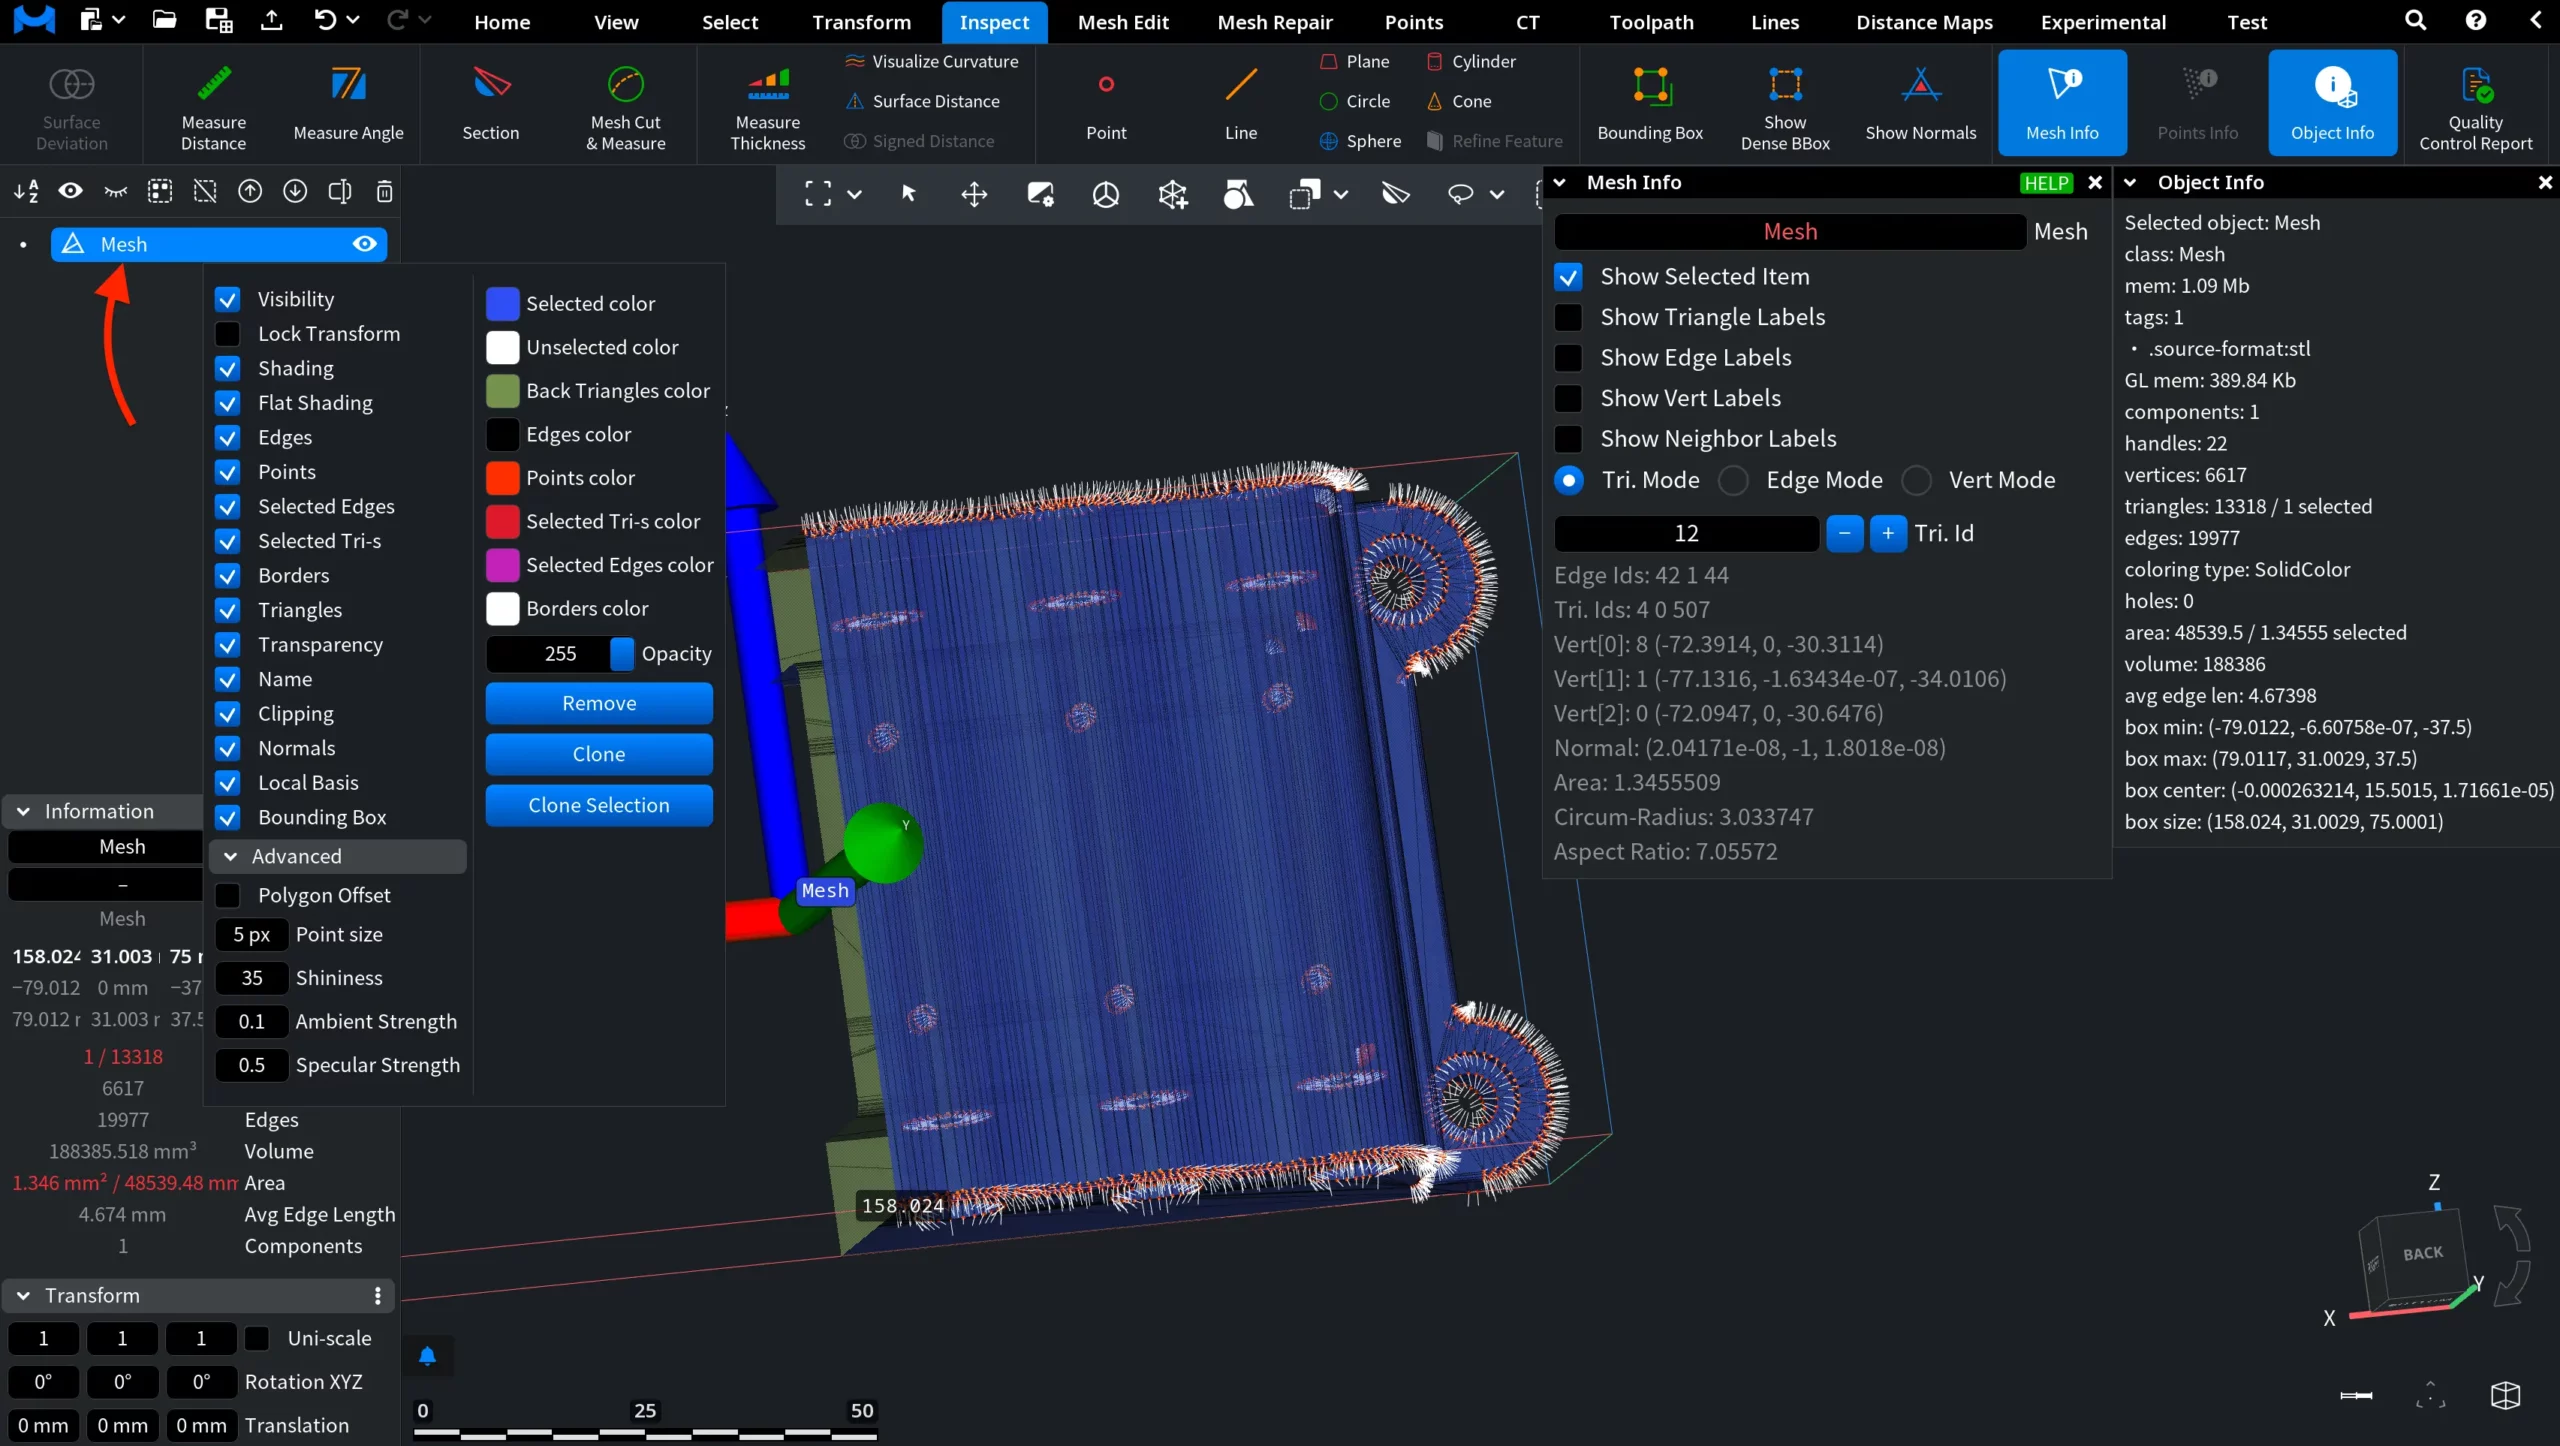Click the notification bell icon
Viewport: 2560px width, 1446px height.
(427, 1356)
